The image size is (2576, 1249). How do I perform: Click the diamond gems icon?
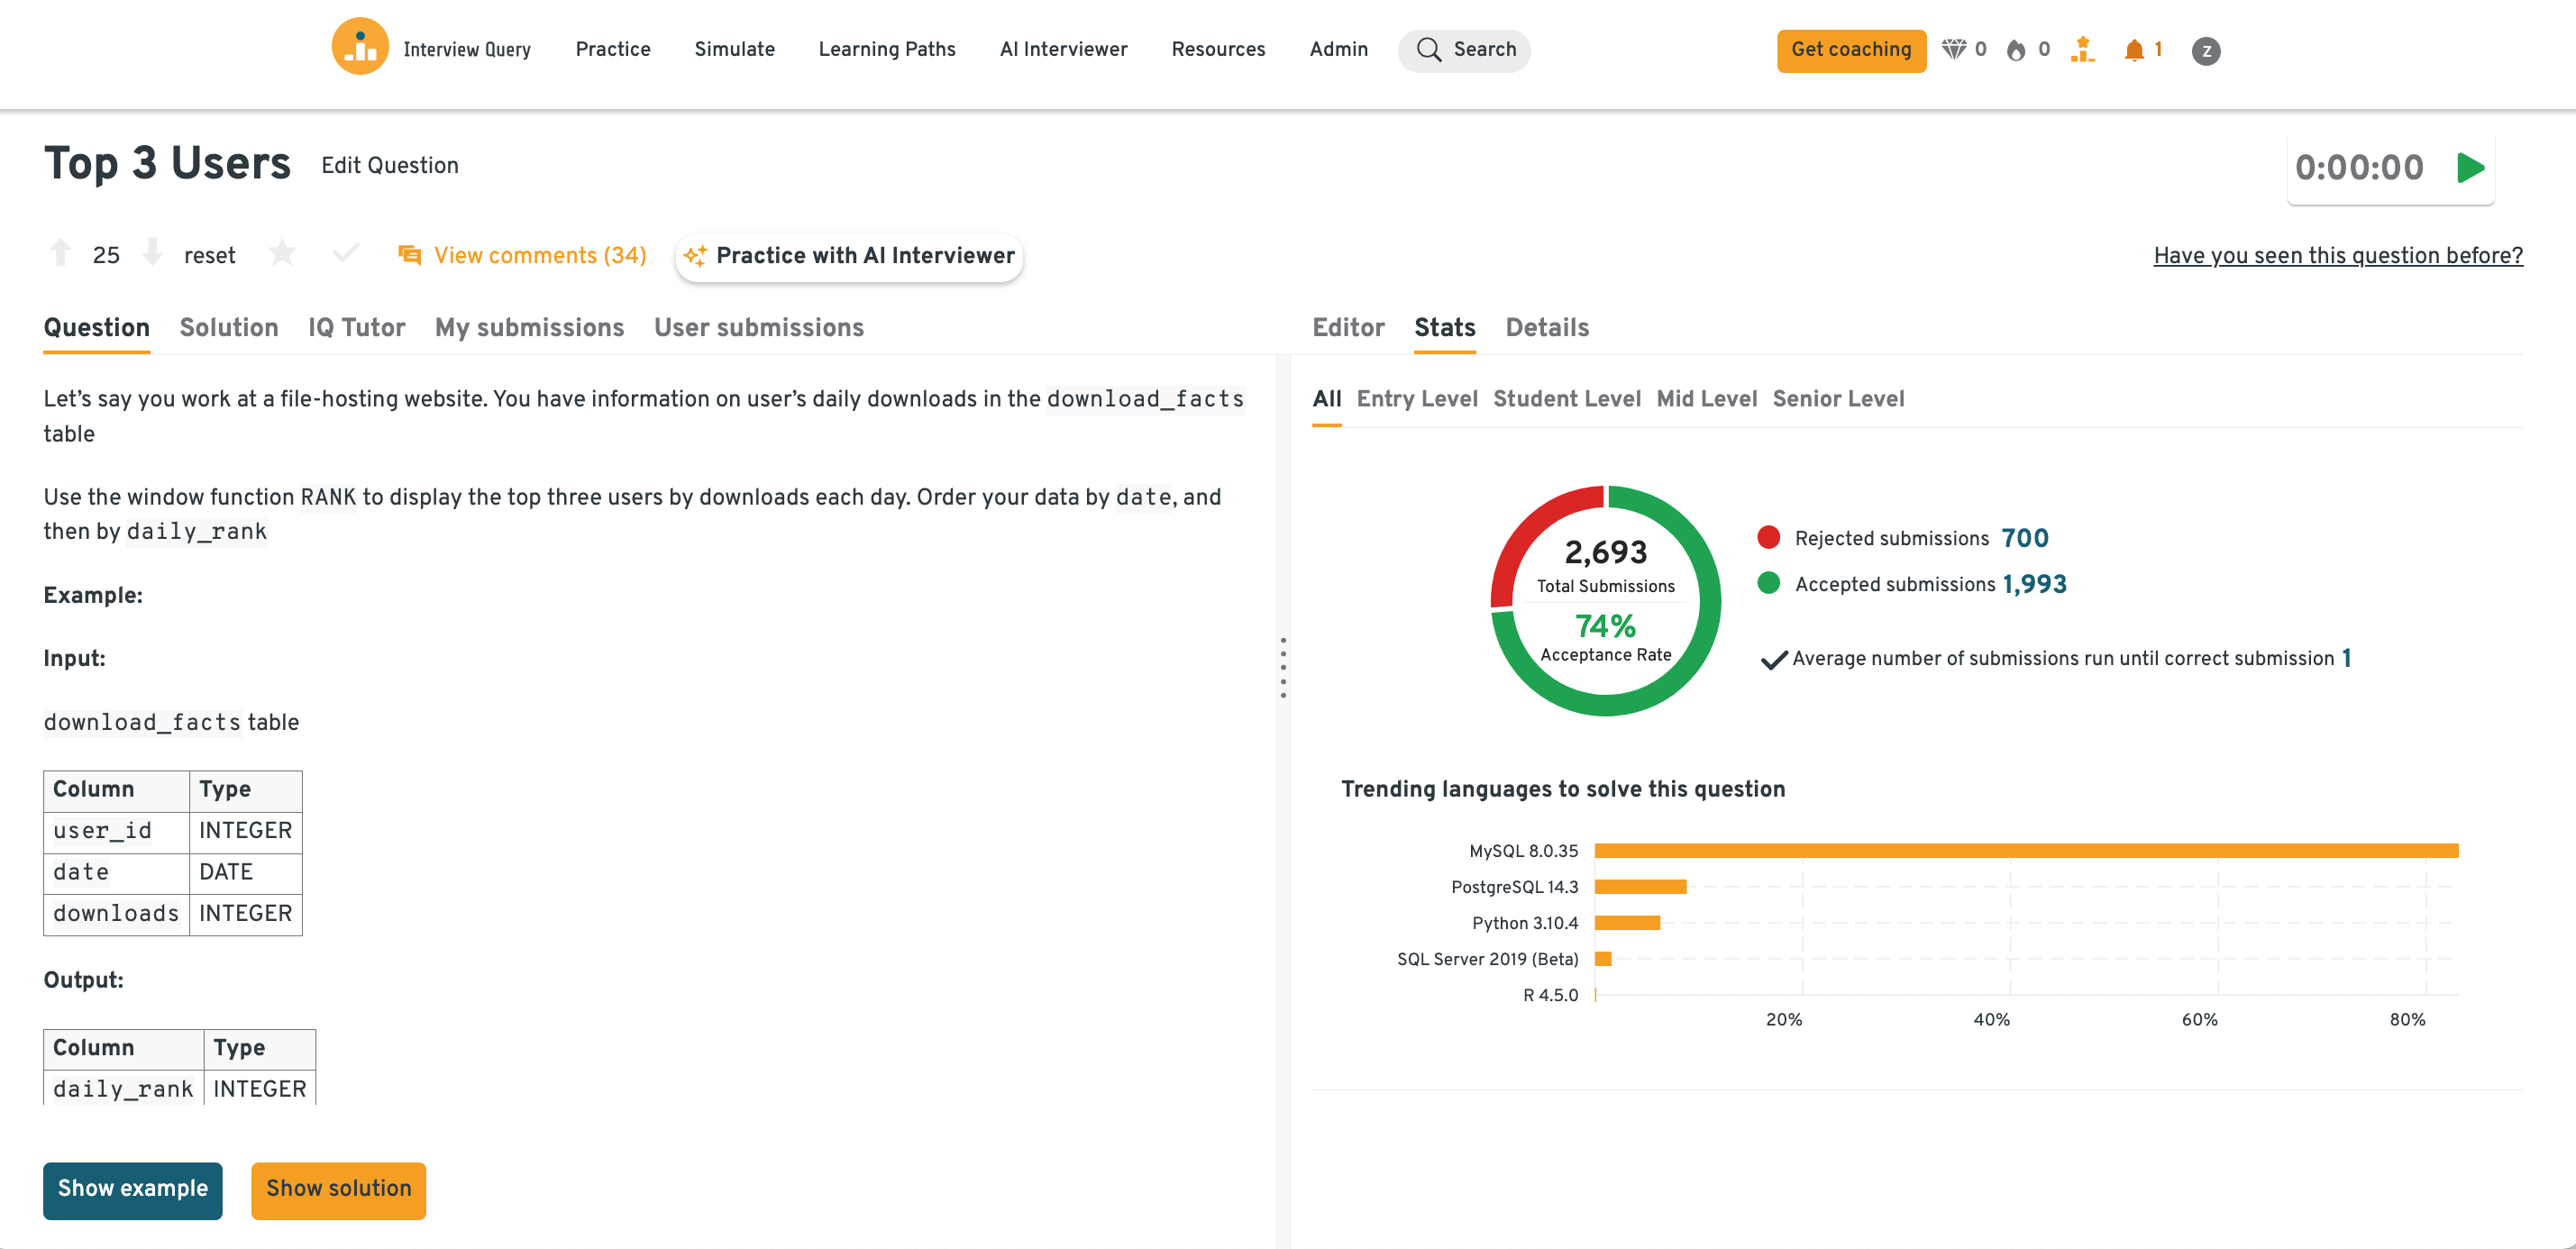pyautogui.click(x=1952, y=50)
